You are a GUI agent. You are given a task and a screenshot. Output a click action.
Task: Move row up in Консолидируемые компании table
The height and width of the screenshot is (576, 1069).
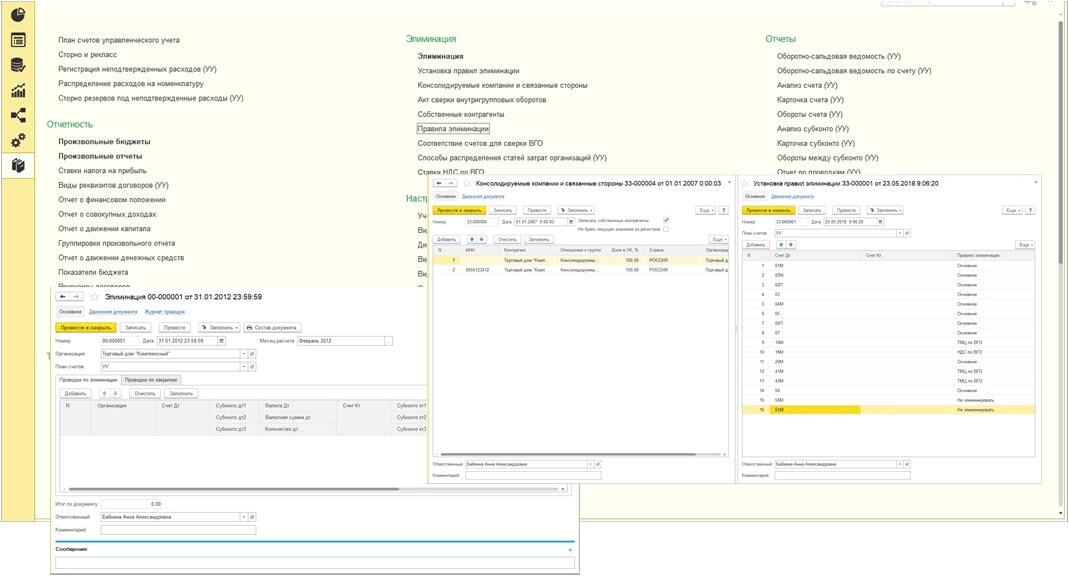[471, 239]
